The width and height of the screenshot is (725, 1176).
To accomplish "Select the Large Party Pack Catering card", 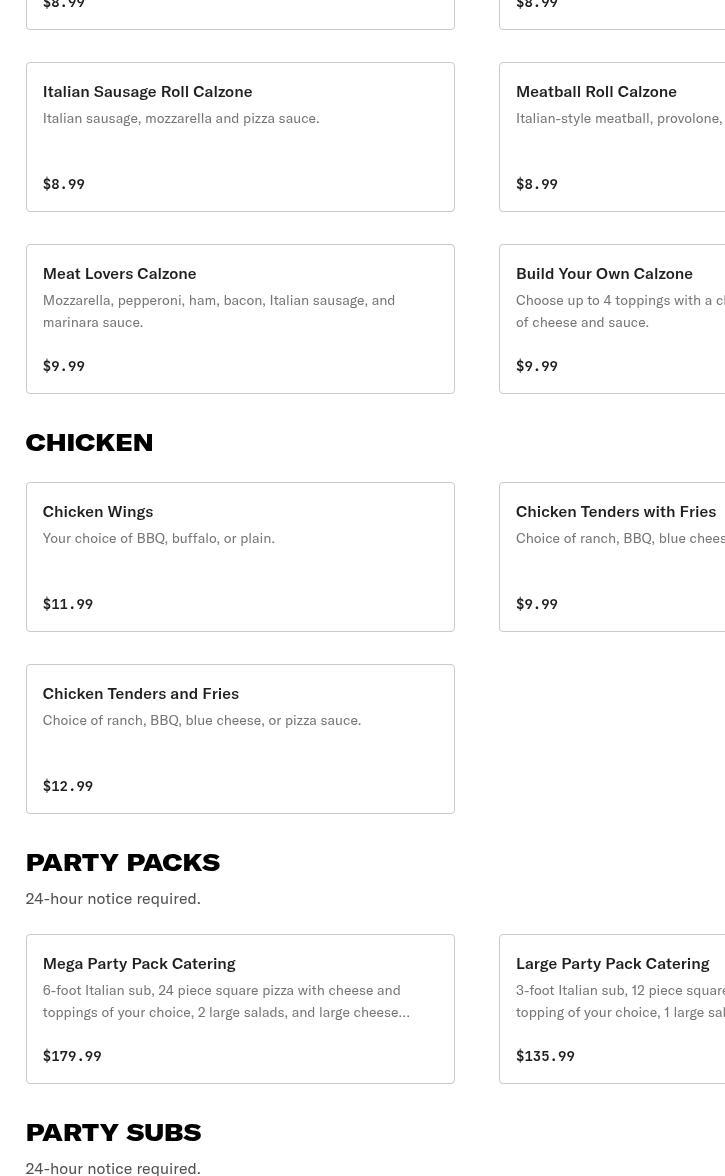I will [x=612, y=1009].
